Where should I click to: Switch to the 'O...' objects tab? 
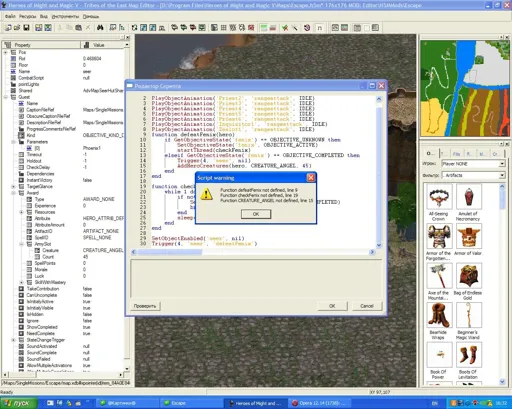(x=430, y=153)
